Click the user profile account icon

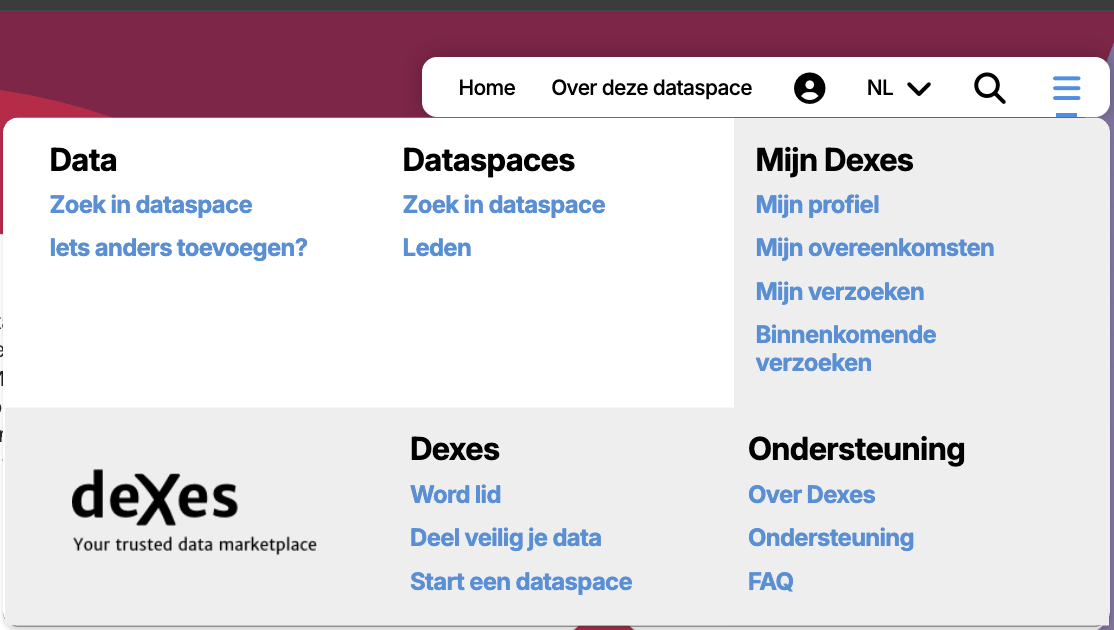click(809, 88)
